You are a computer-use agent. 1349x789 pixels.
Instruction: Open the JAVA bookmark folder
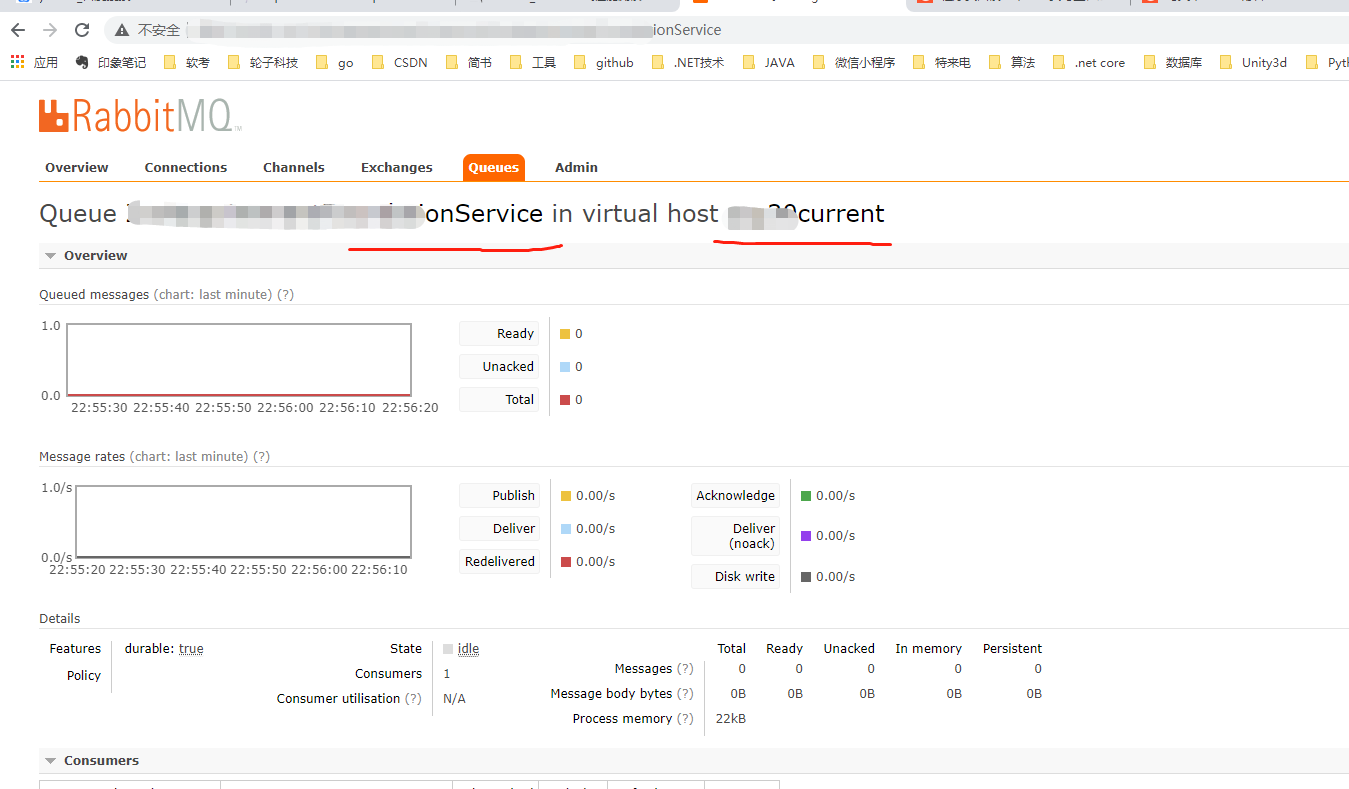(x=770, y=62)
